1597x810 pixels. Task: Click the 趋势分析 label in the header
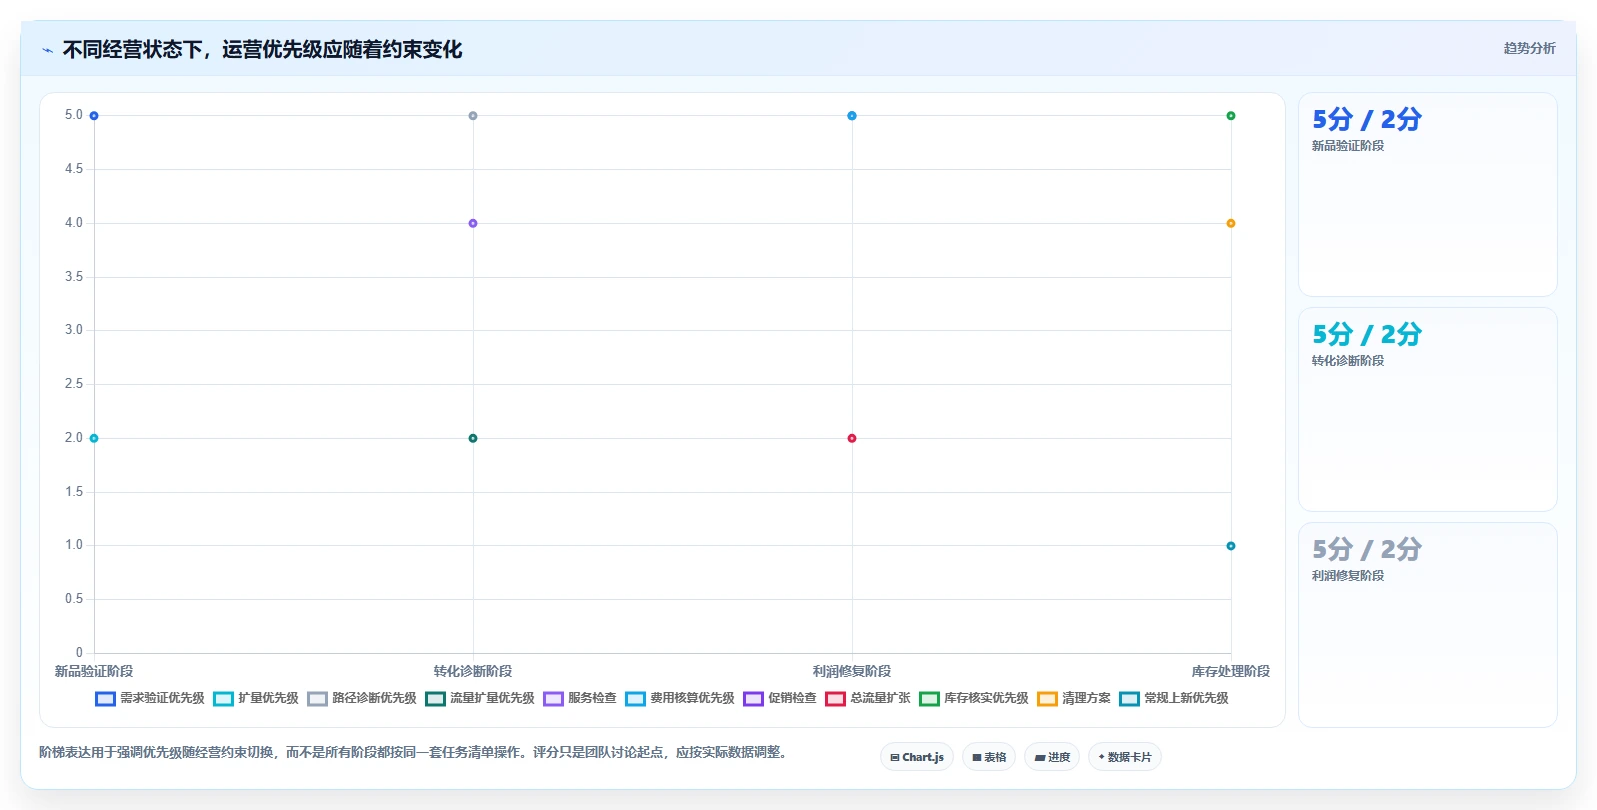pyautogui.click(x=1529, y=48)
